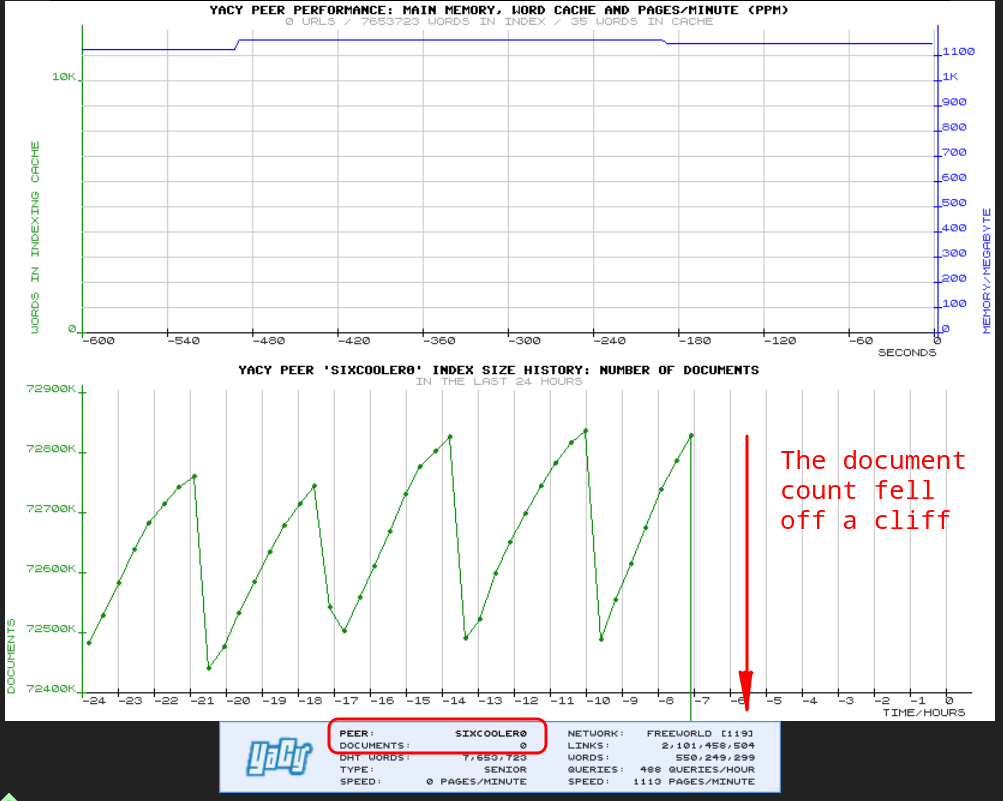Click the -300 seconds axis label

coord(509,341)
